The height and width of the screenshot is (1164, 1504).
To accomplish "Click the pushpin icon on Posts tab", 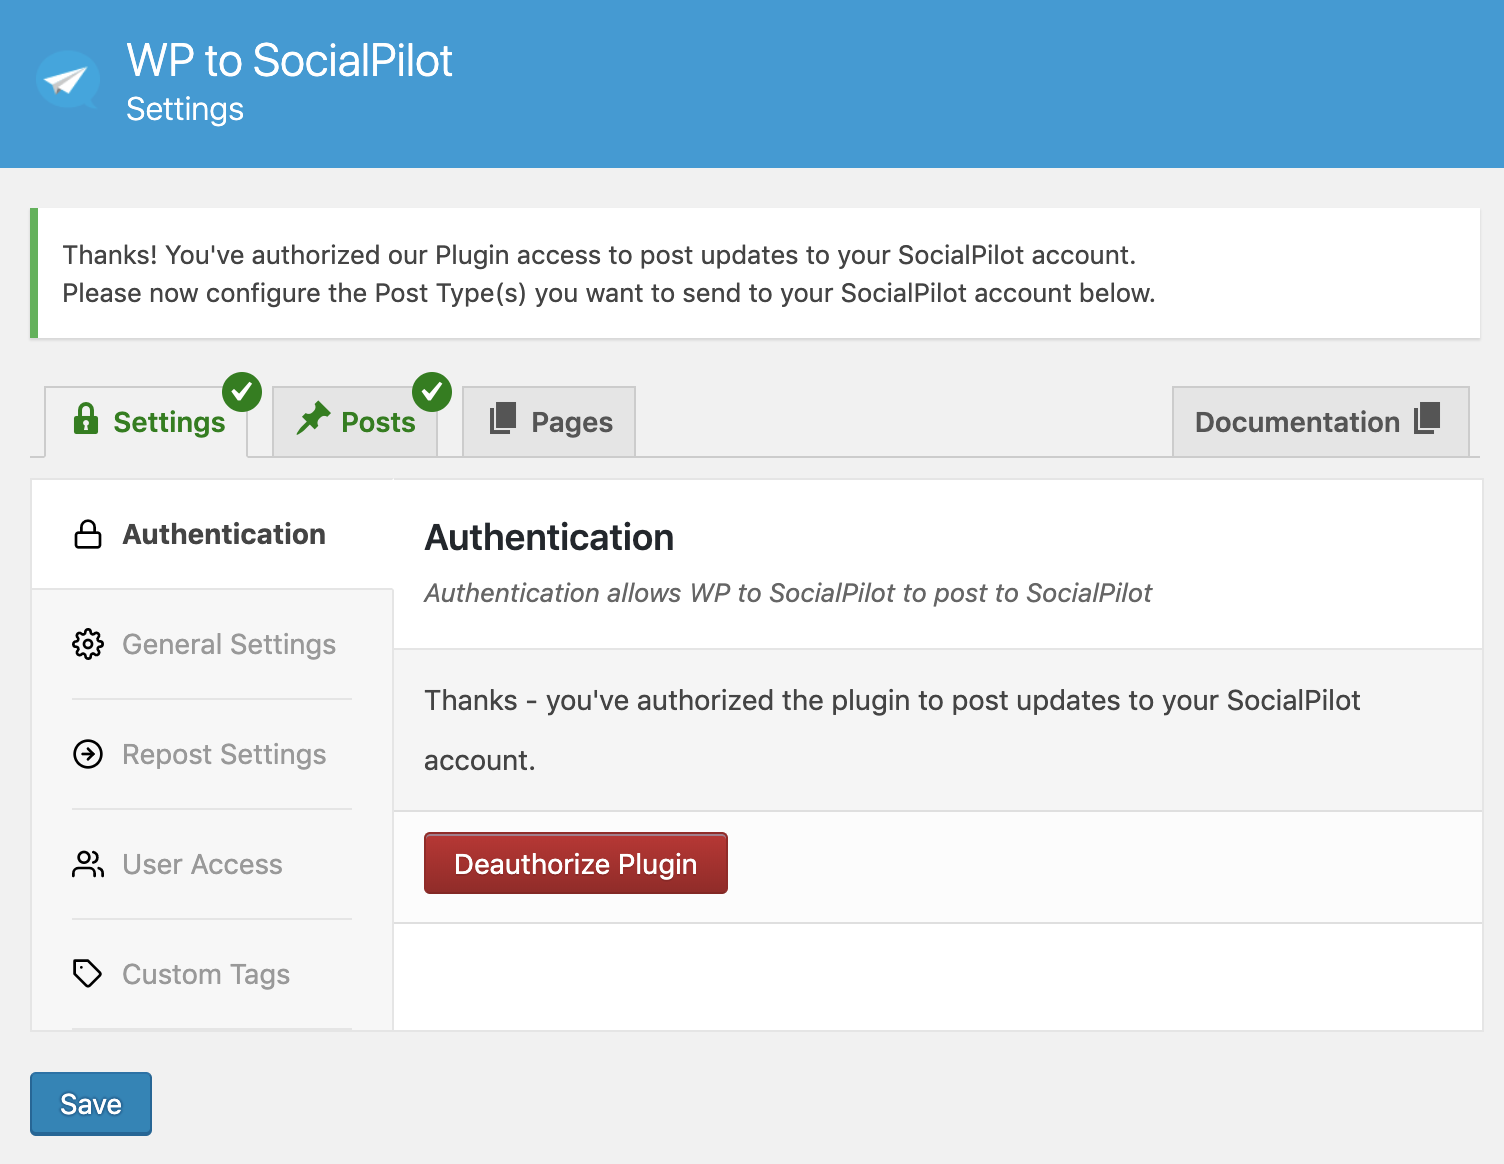I will click(313, 419).
